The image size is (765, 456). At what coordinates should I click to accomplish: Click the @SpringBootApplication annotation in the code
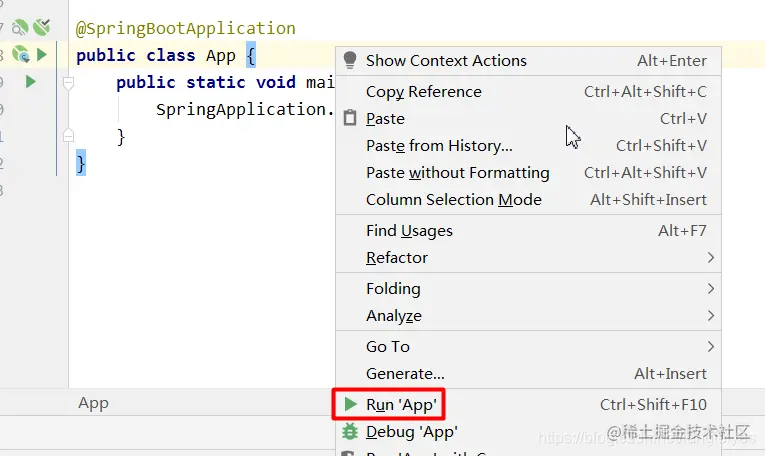click(x=185, y=28)
